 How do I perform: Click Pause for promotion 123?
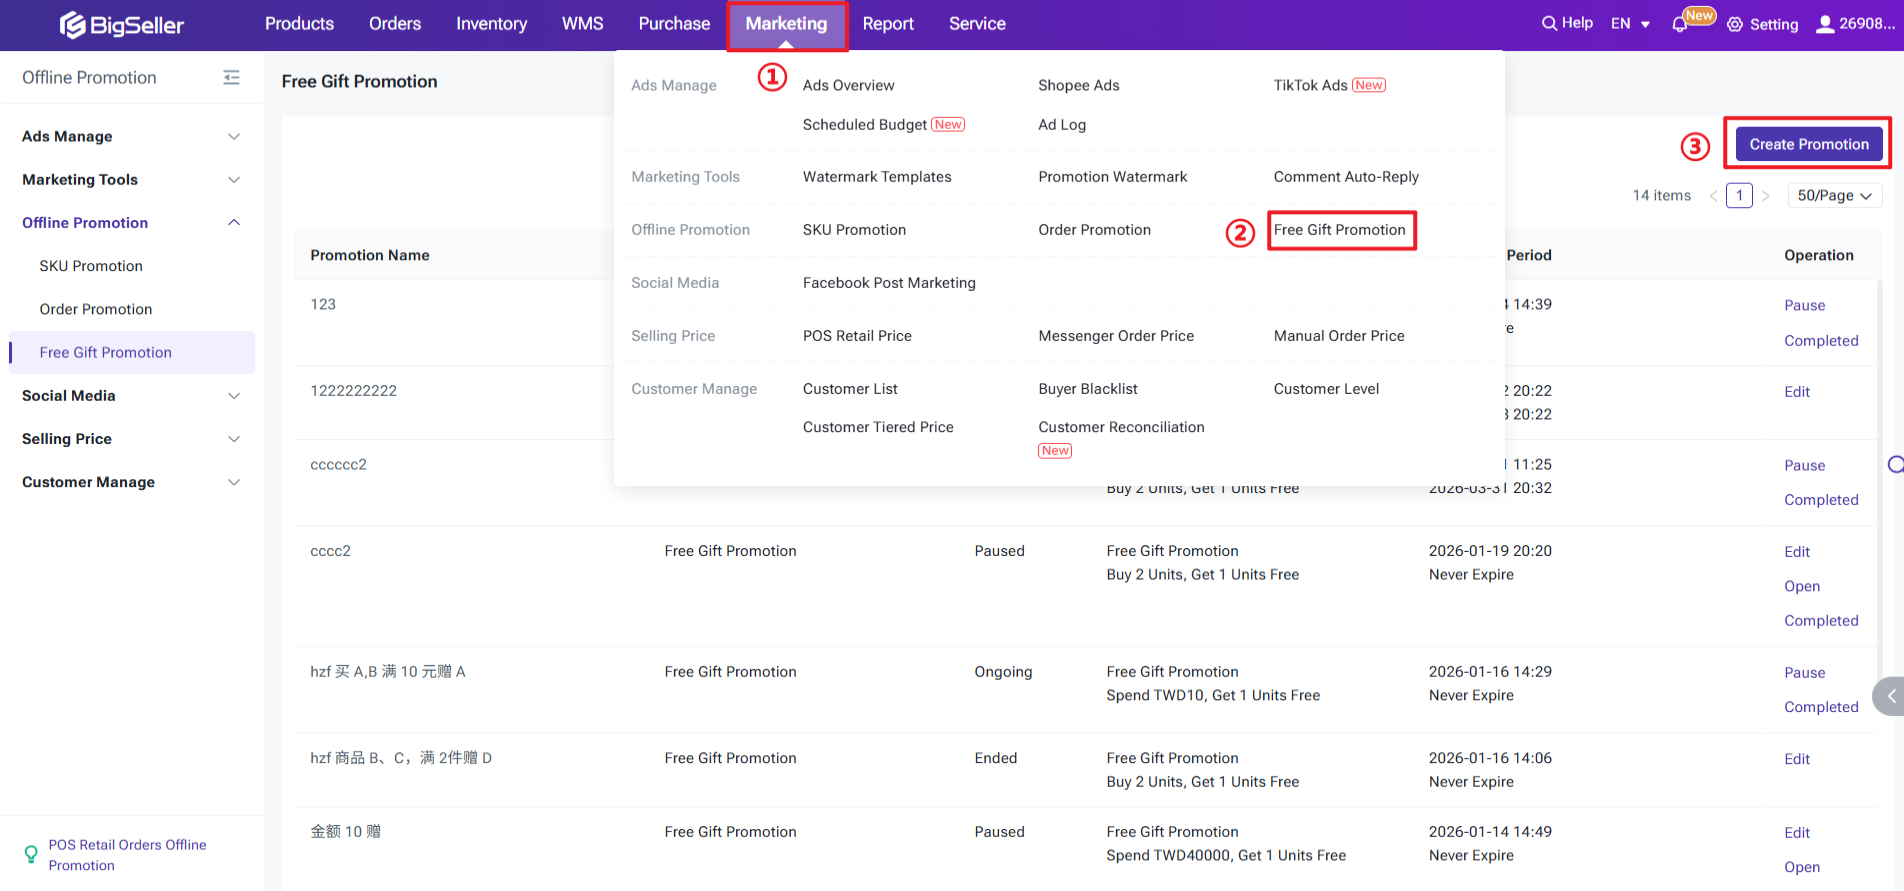1804,306
